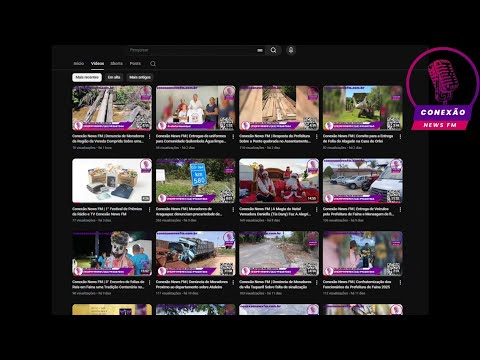This screenshot has width=480, height=360.
Task: Open guitar players gathering thumbnail
Action: click(363, 254)
